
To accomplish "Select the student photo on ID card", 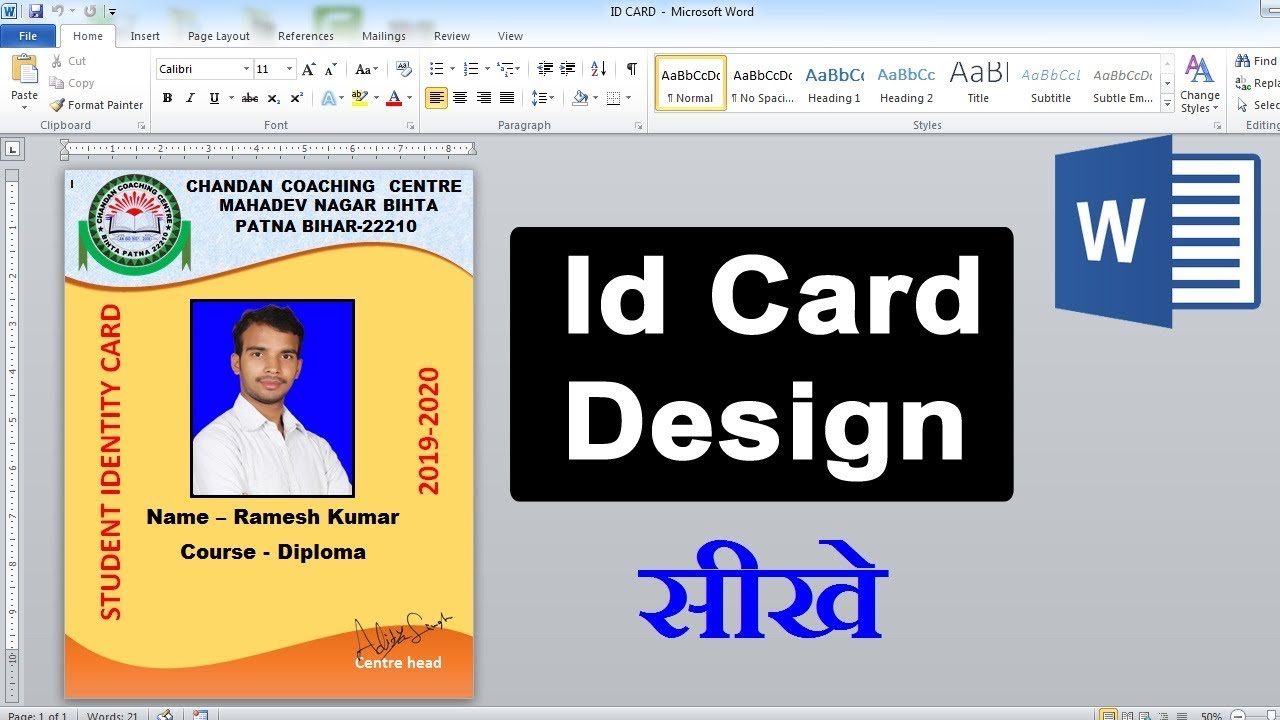I will click(x=272, y=398).
